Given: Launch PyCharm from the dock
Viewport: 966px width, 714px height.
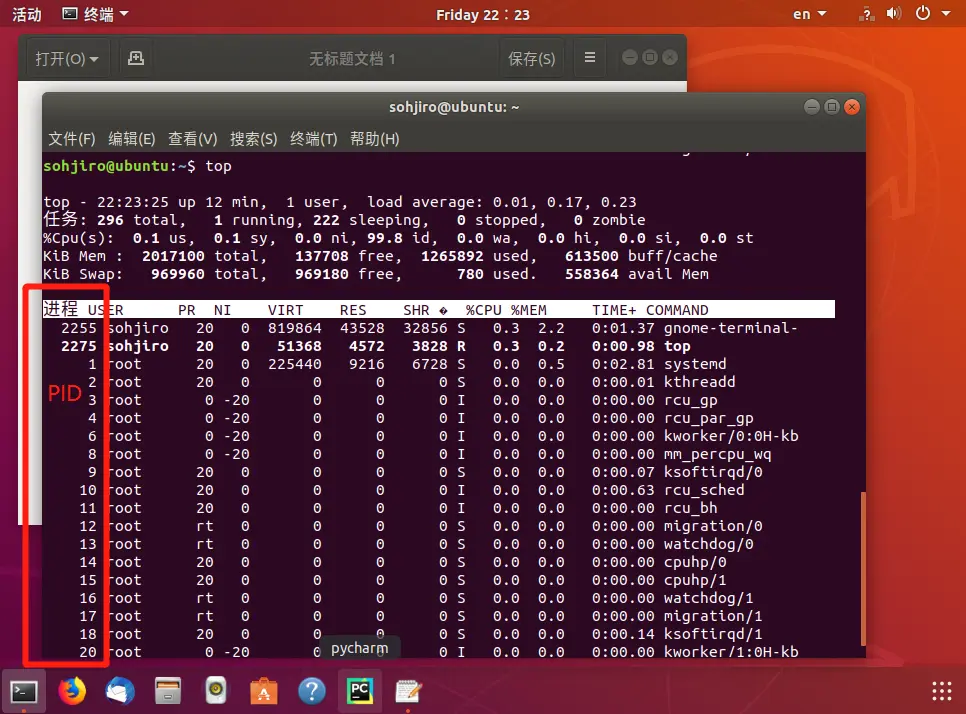Looking at the screenshot, I should point(360,691).
